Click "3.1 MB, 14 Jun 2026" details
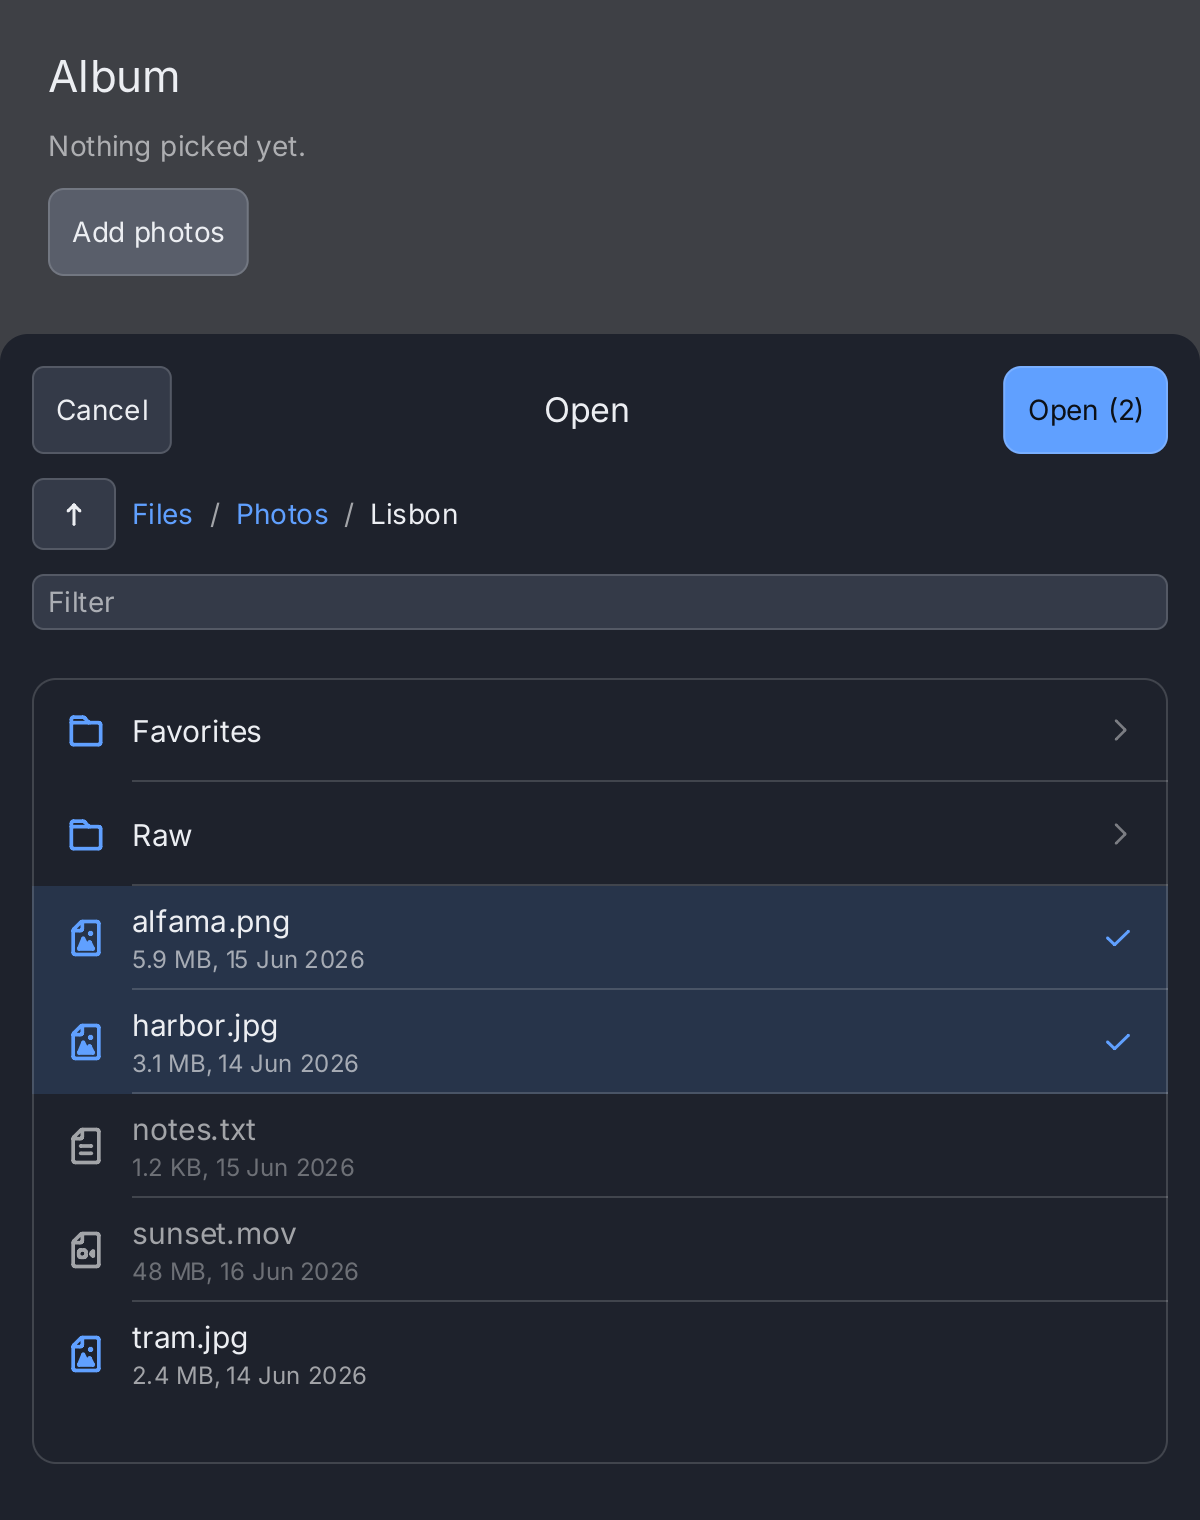The height and width of the screenshot is (1520, 1200). (245, 1064)
